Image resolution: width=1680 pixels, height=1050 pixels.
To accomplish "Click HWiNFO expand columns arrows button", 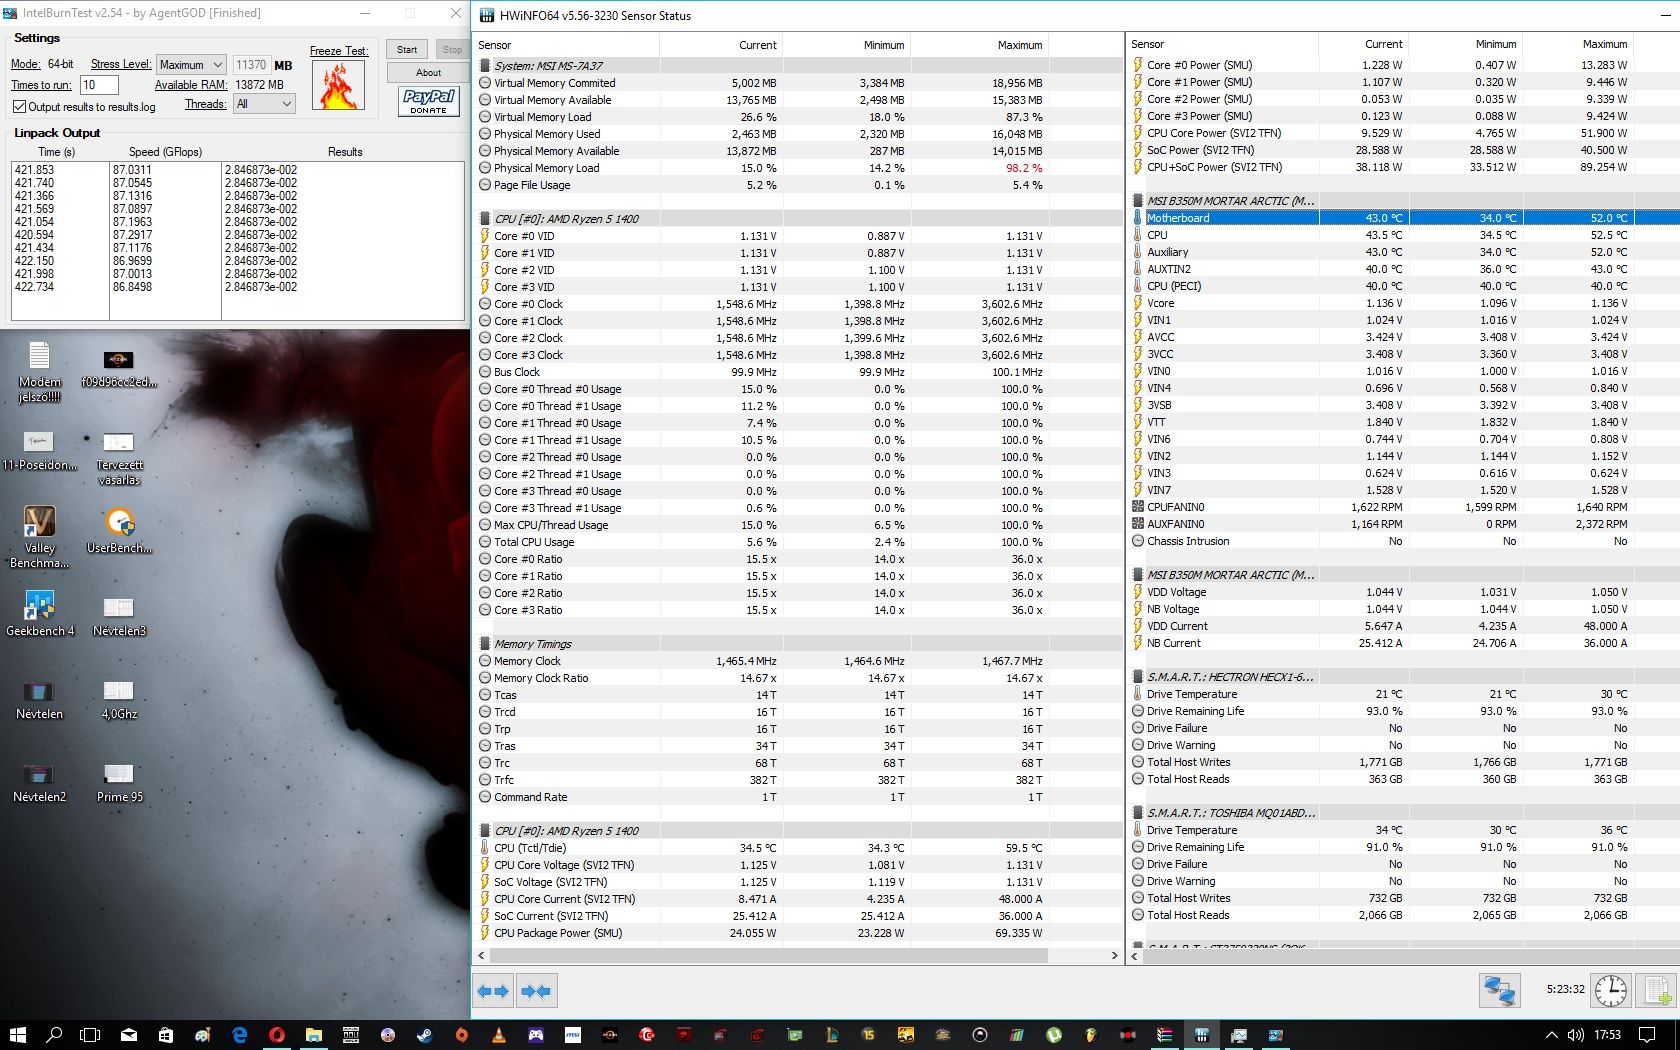I will (x=494, y=991).
